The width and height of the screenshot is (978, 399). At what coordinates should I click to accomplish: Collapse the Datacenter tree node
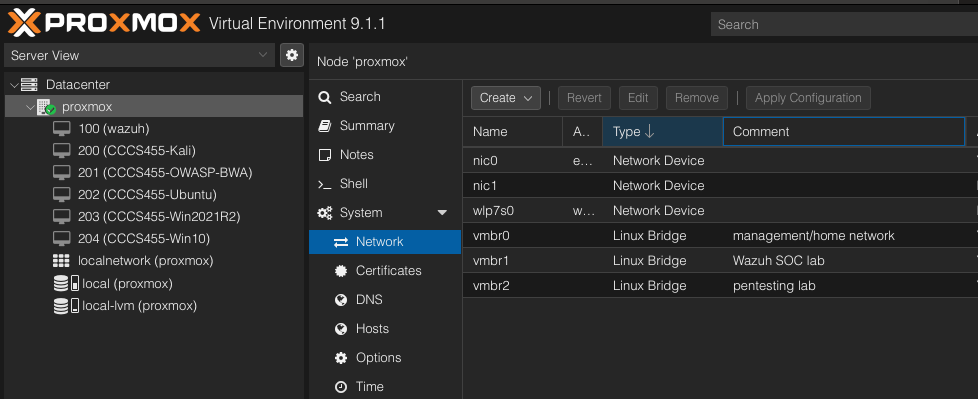tap(14, 84)
